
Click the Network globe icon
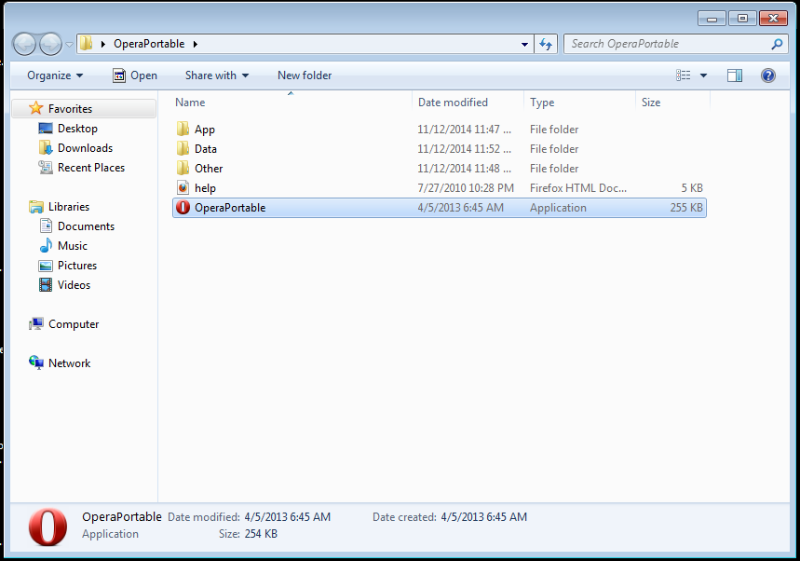click(x=36, y=363)
